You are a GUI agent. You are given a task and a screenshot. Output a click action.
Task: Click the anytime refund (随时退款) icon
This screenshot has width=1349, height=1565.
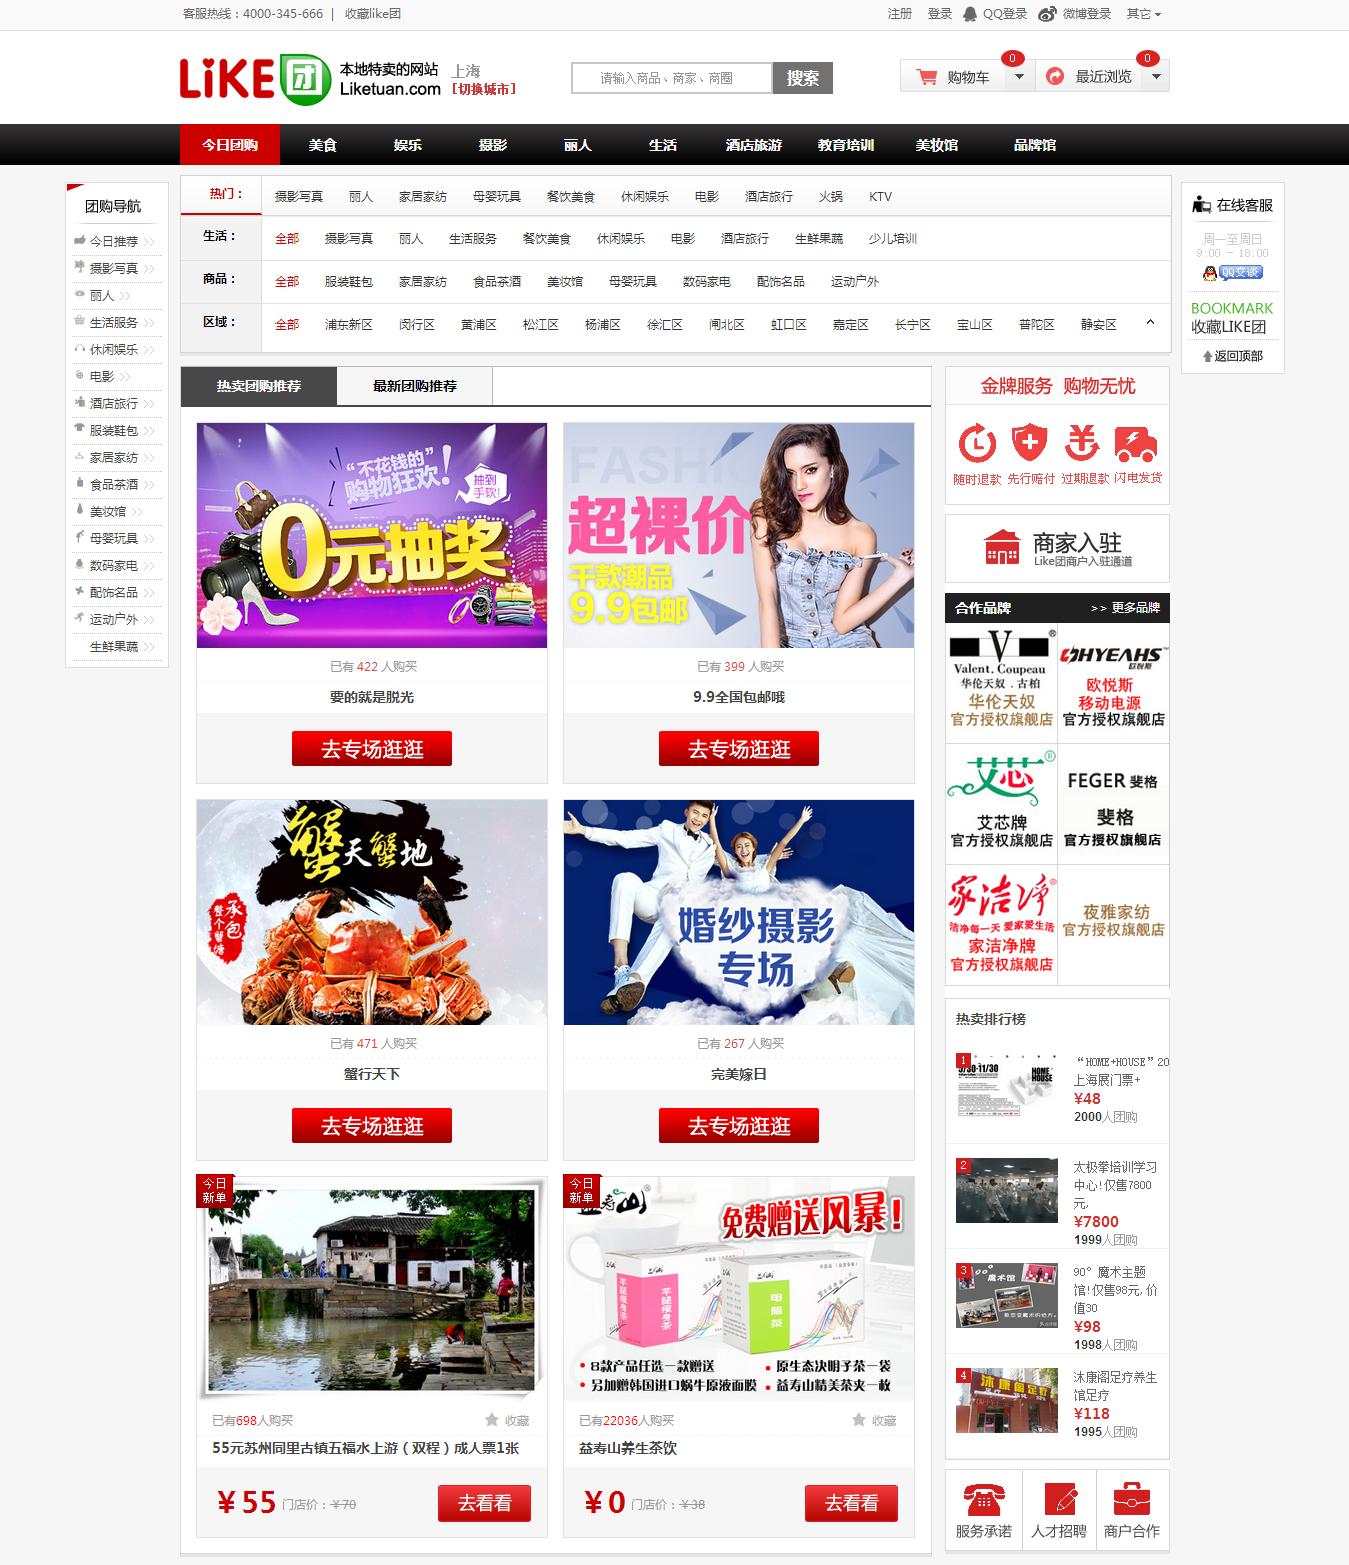[x=977, y=444]
